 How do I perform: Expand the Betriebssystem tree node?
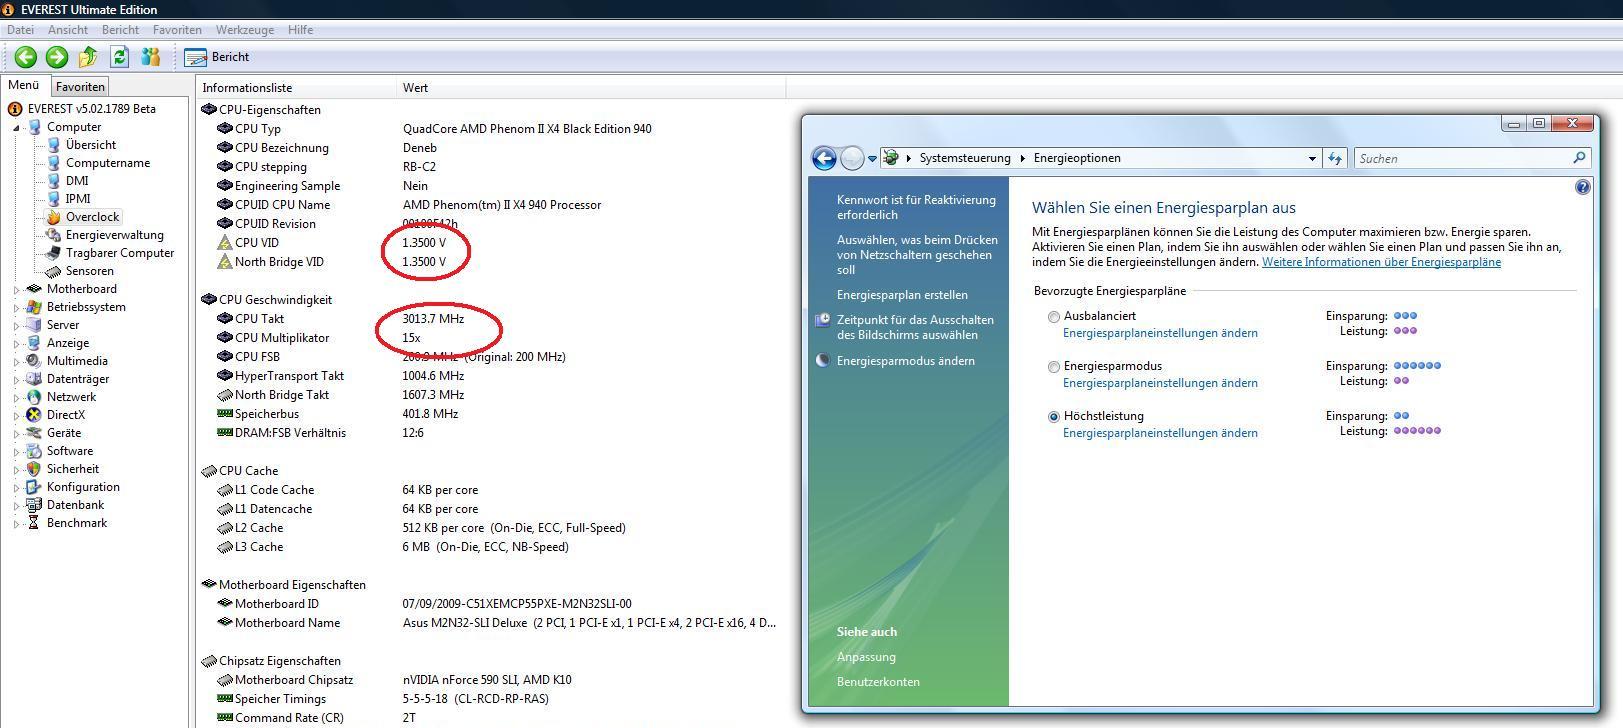click(16, 308)
